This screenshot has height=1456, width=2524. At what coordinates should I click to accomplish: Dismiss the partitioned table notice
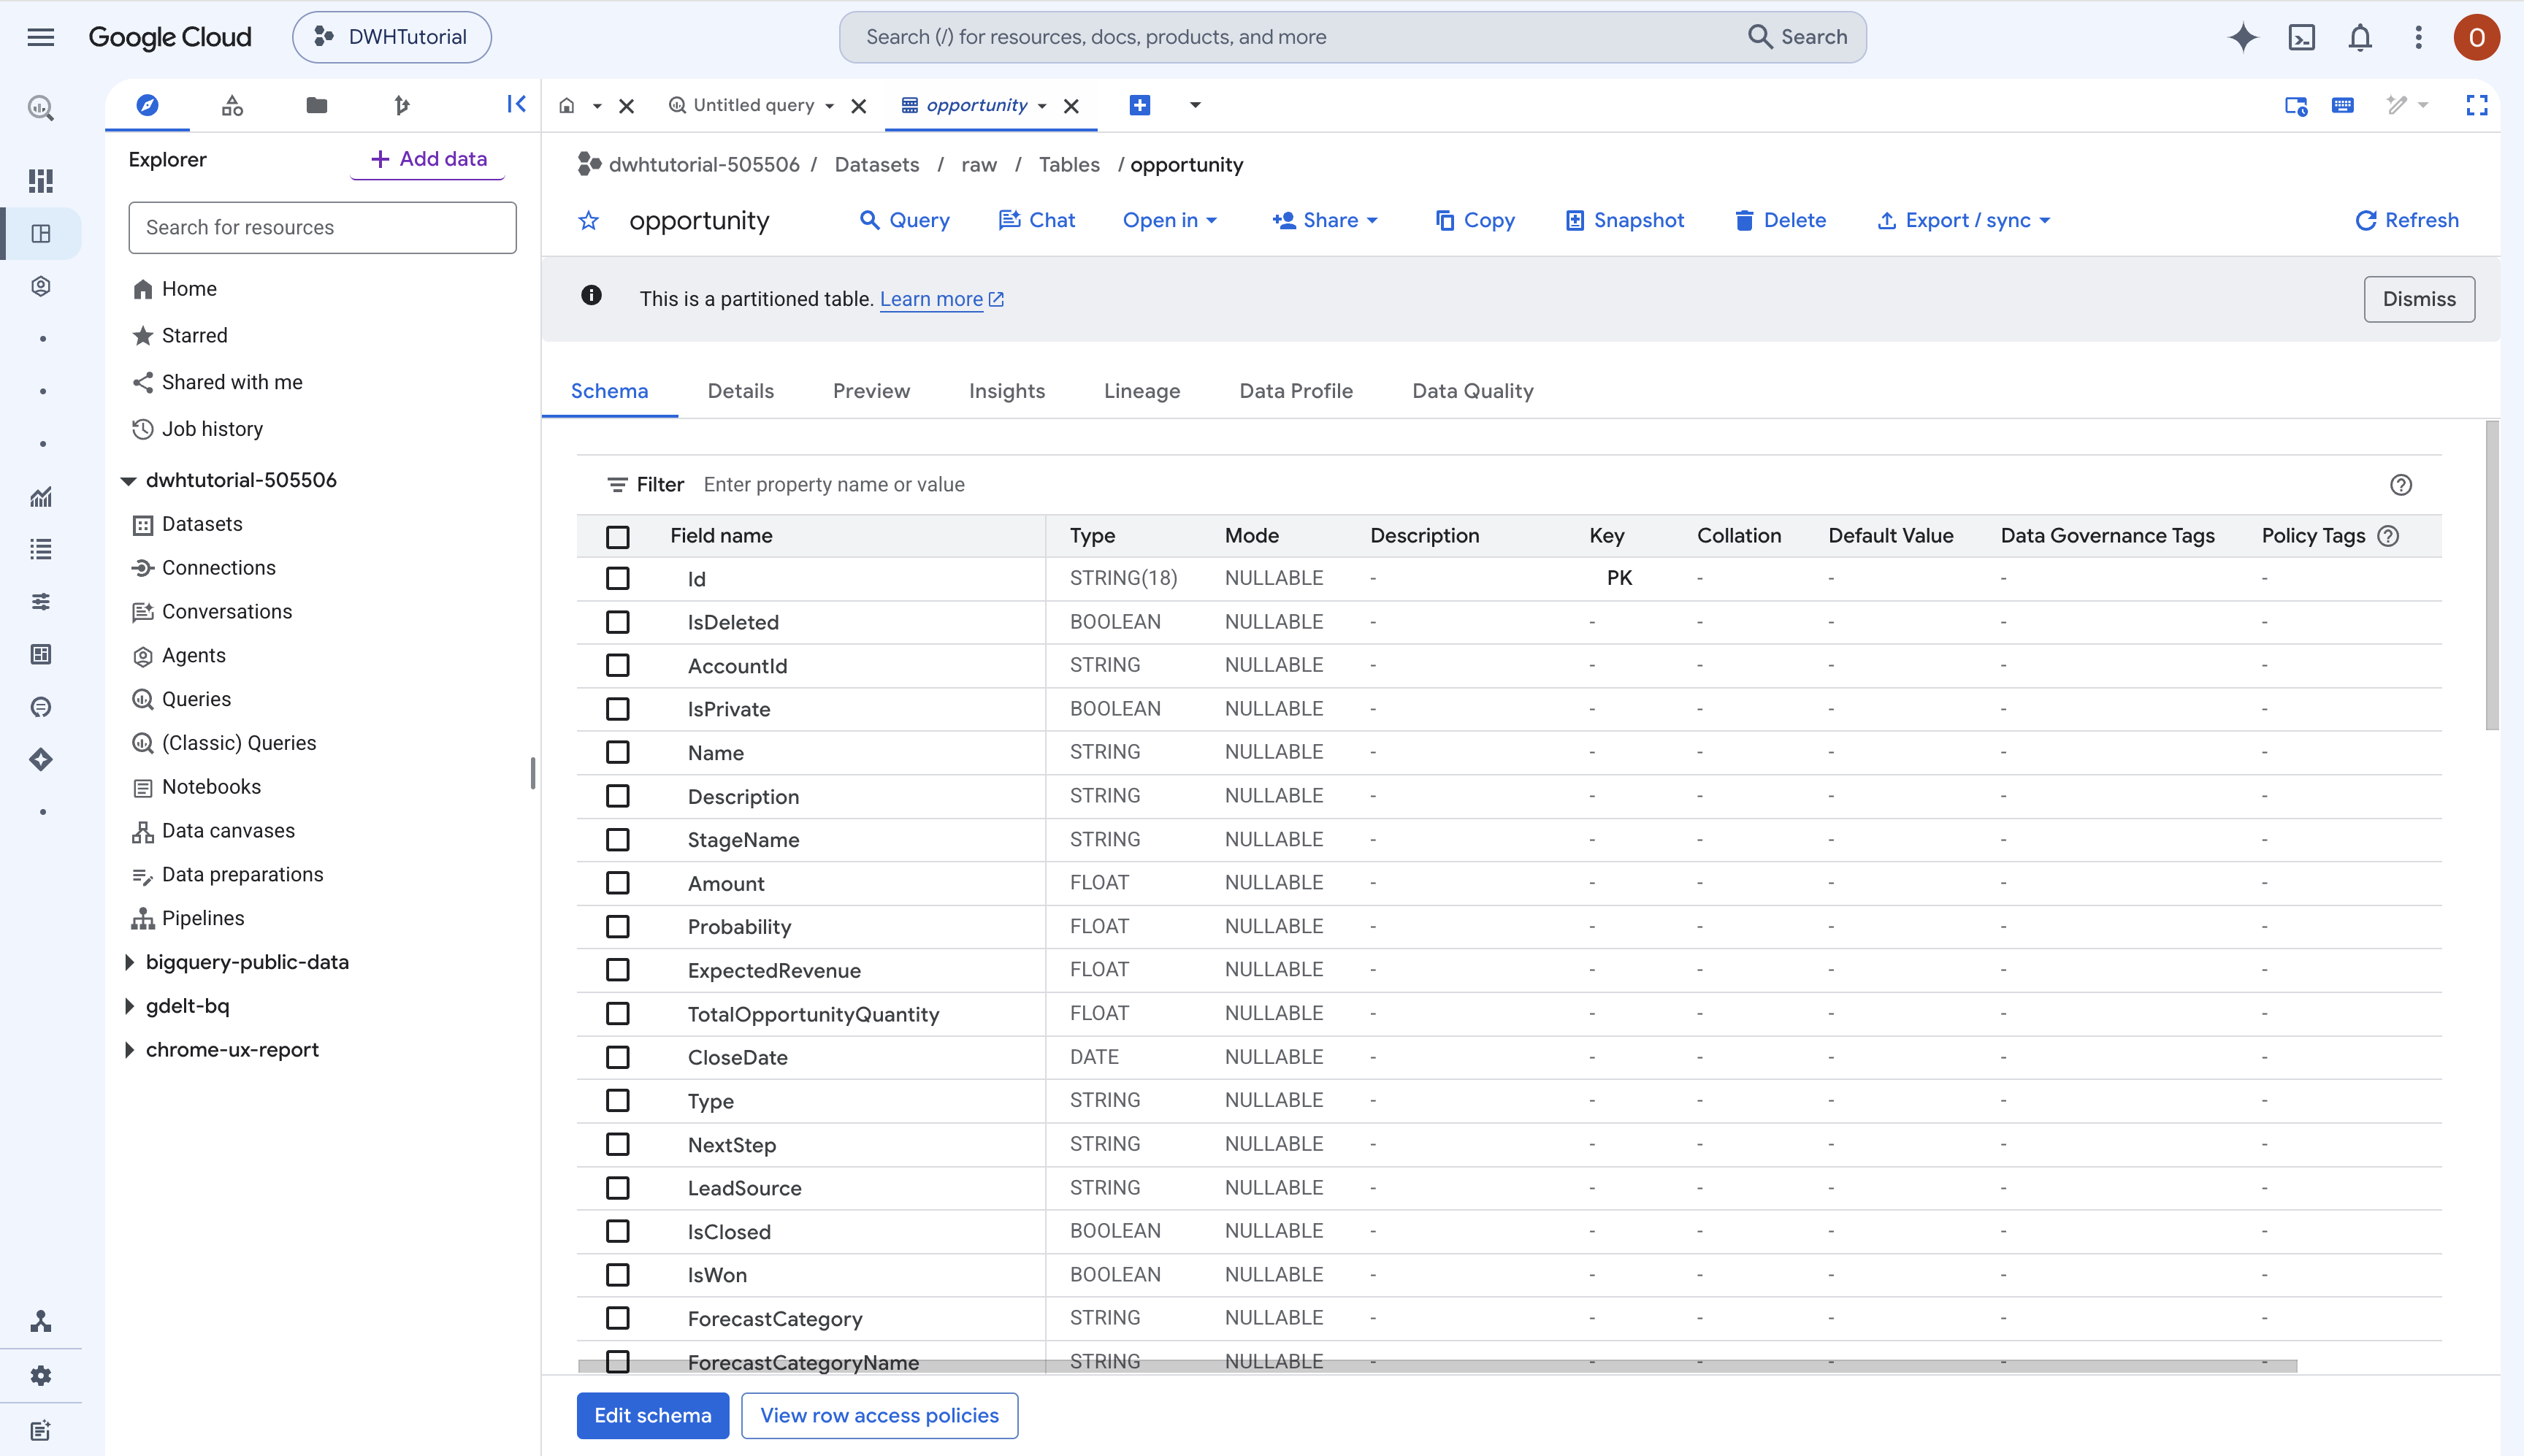pos(2419,299)
